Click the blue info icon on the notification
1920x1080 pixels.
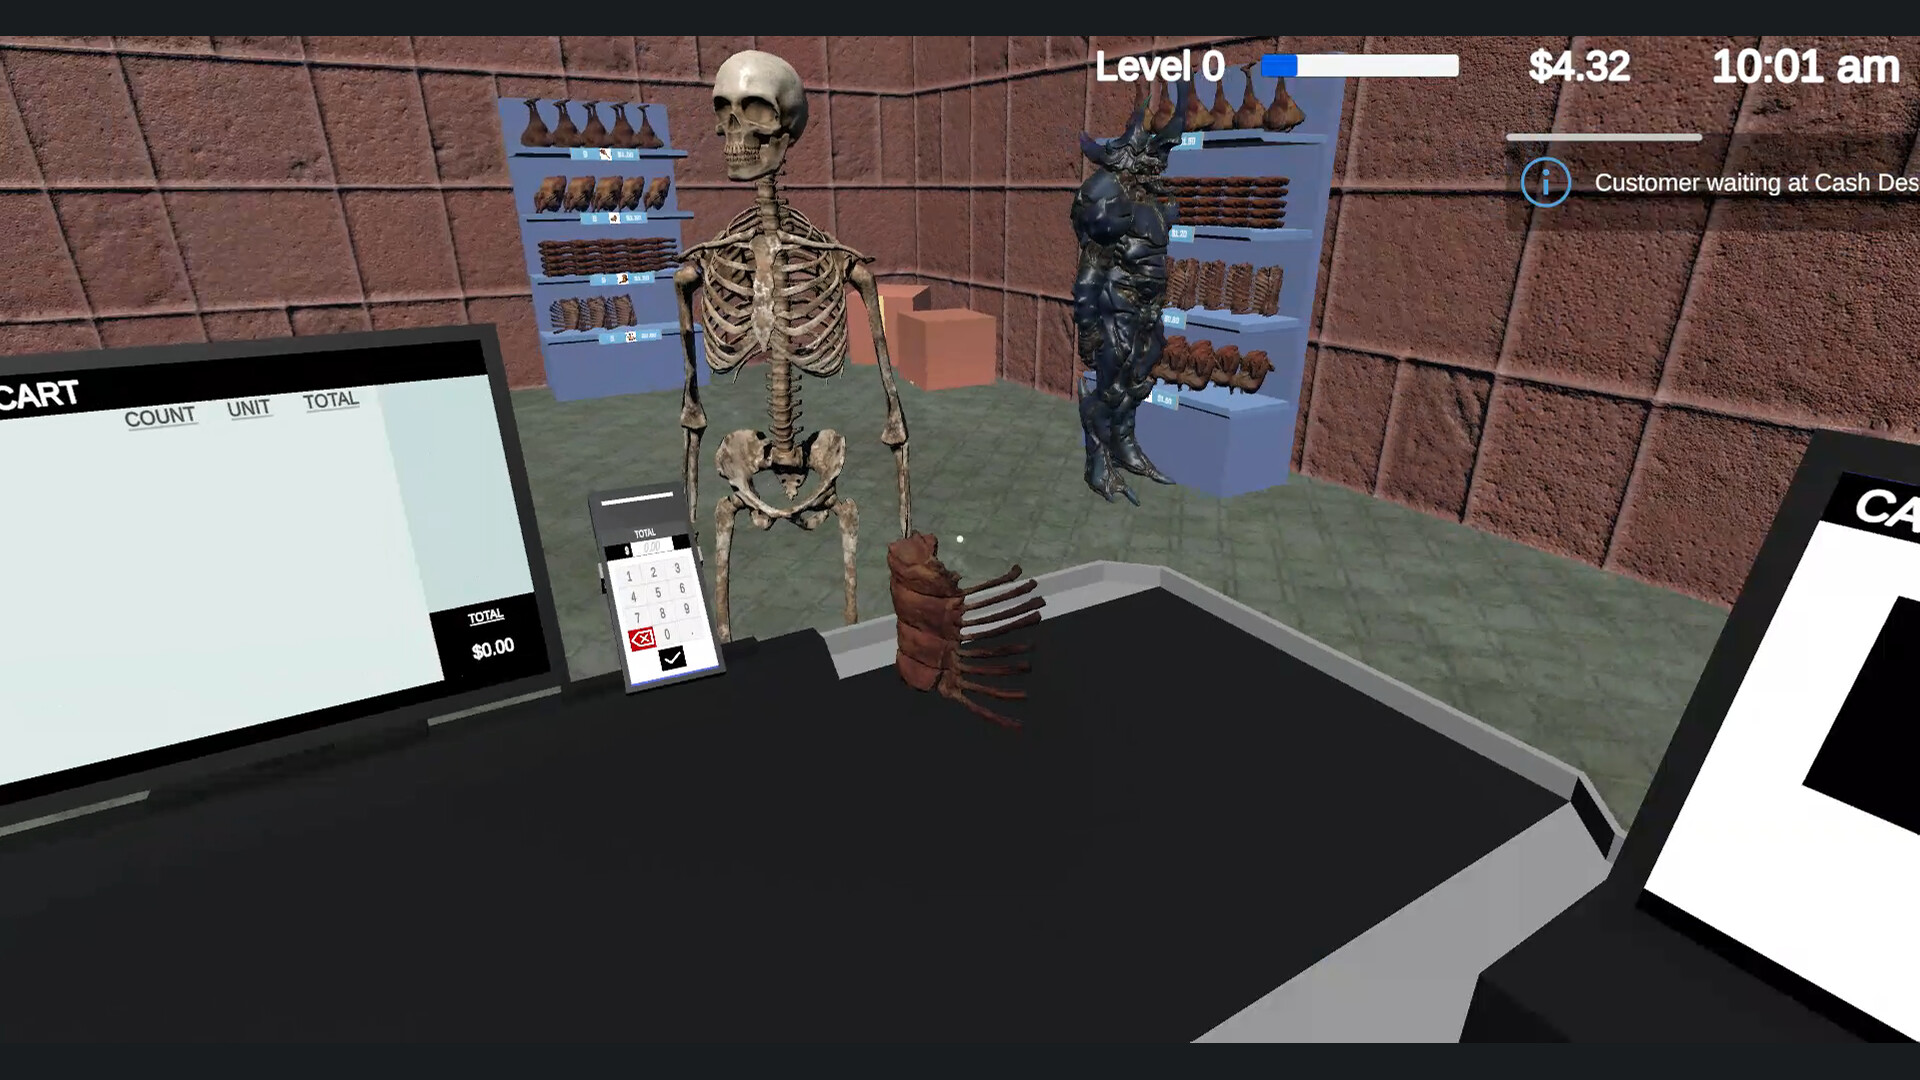pos(1546,183)
